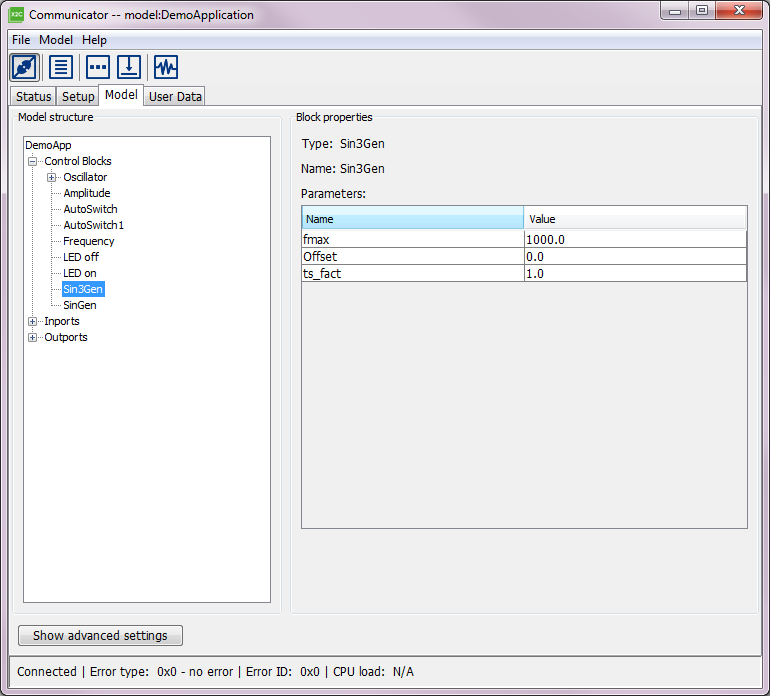Select the LED on block
The width and height of the screenshot is (770, 696).
[x=80, y=273]
